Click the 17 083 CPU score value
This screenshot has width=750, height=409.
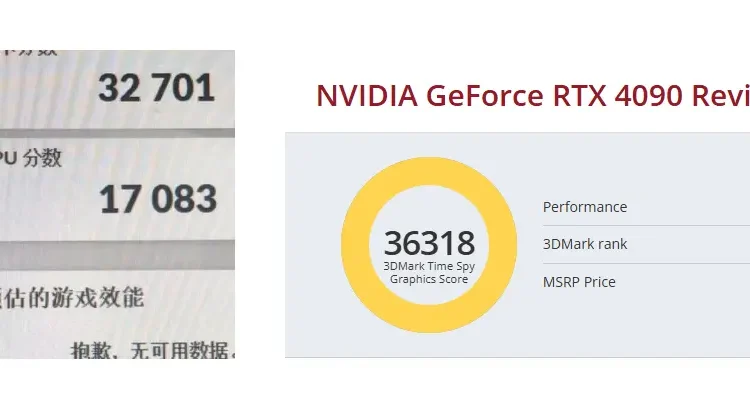[158, 199]
